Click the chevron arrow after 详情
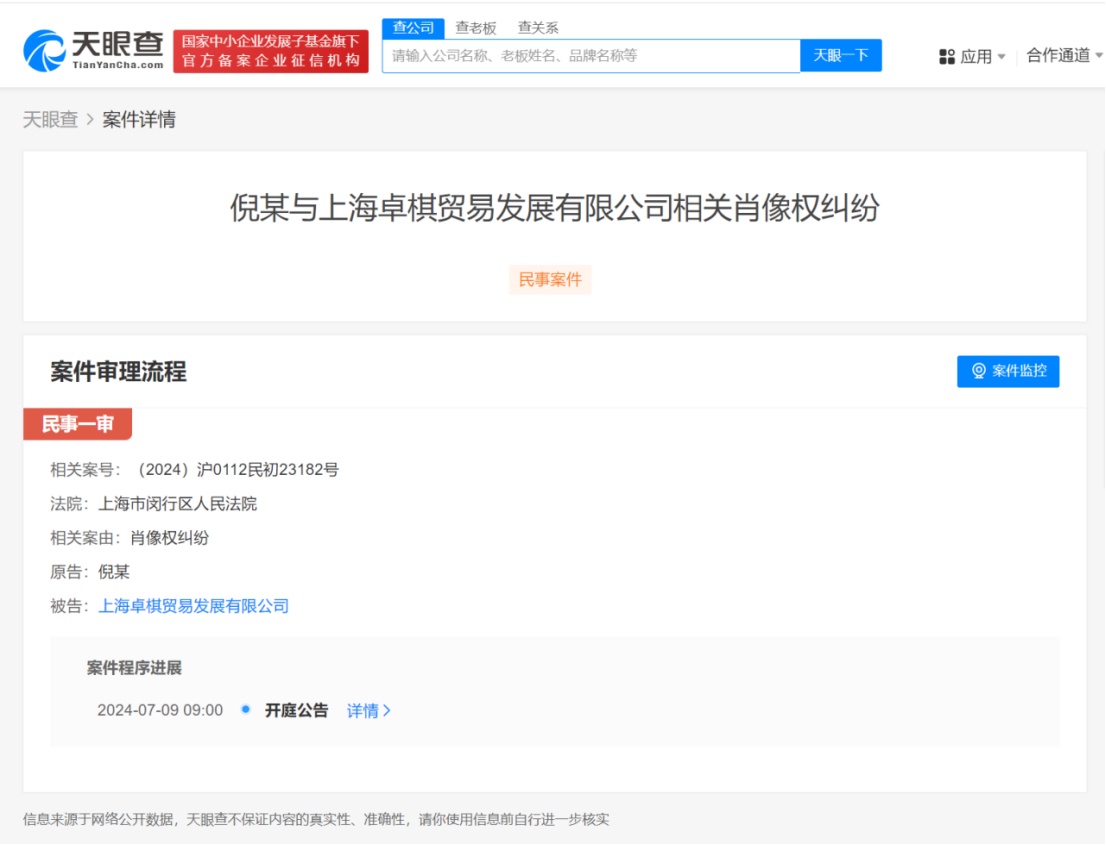Screen dimensions: 1106x846 click(x=388, y=710)
